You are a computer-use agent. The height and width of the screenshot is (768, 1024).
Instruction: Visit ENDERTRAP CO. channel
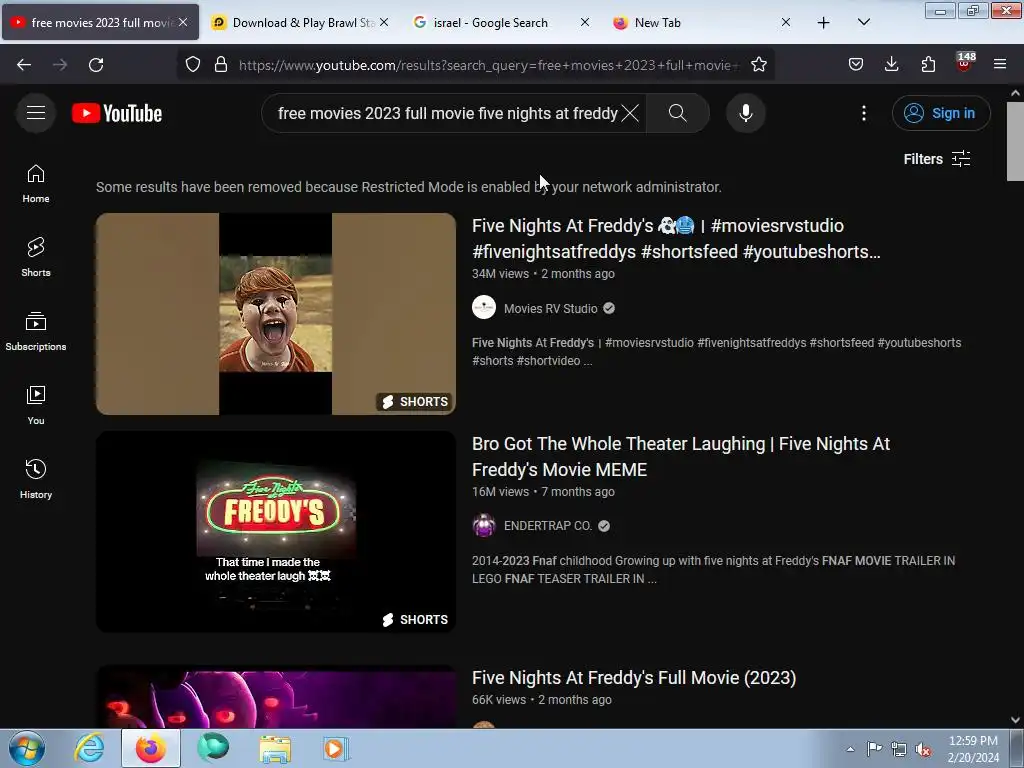547,526
